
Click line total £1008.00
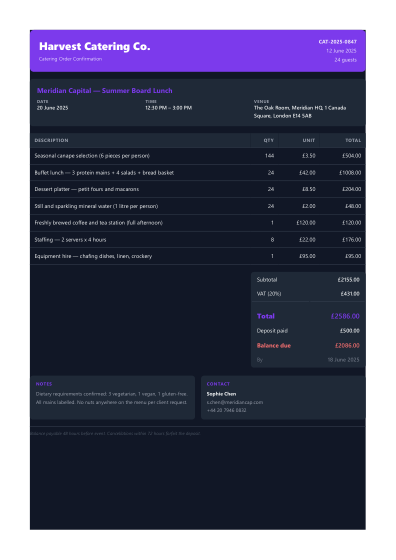pos(350,173)
